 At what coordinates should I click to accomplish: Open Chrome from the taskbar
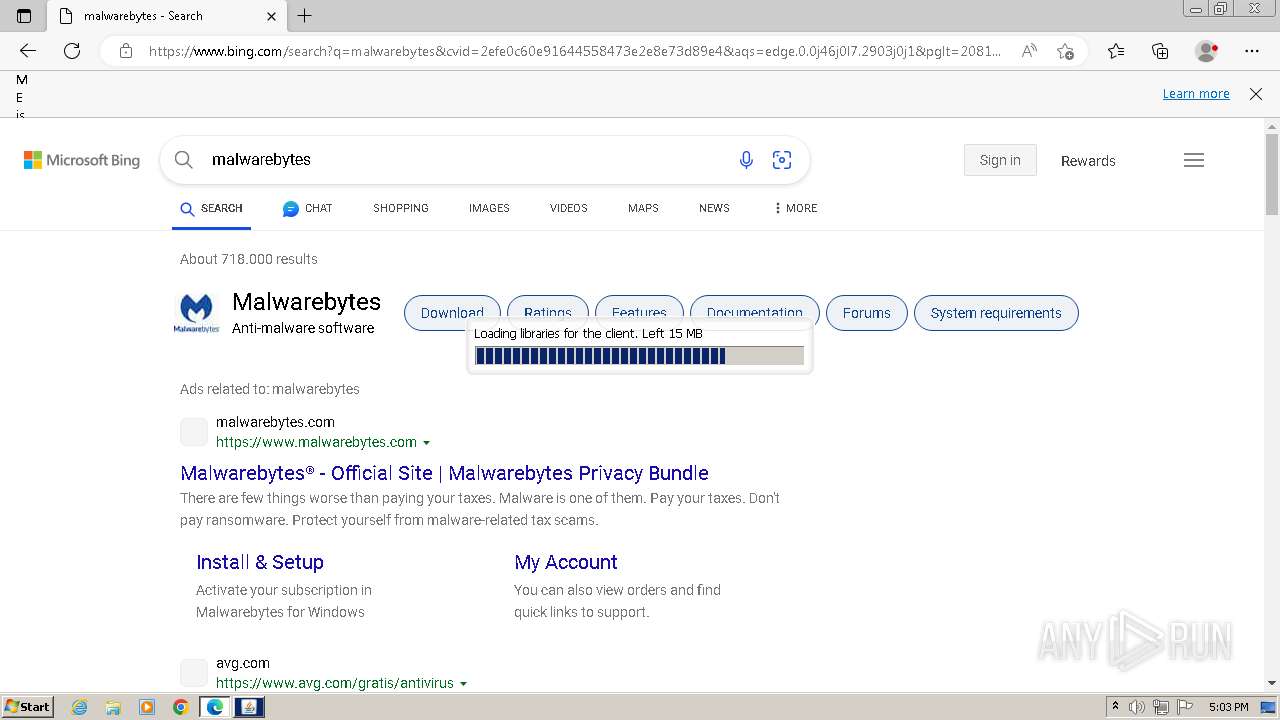(x=181, y=707)
